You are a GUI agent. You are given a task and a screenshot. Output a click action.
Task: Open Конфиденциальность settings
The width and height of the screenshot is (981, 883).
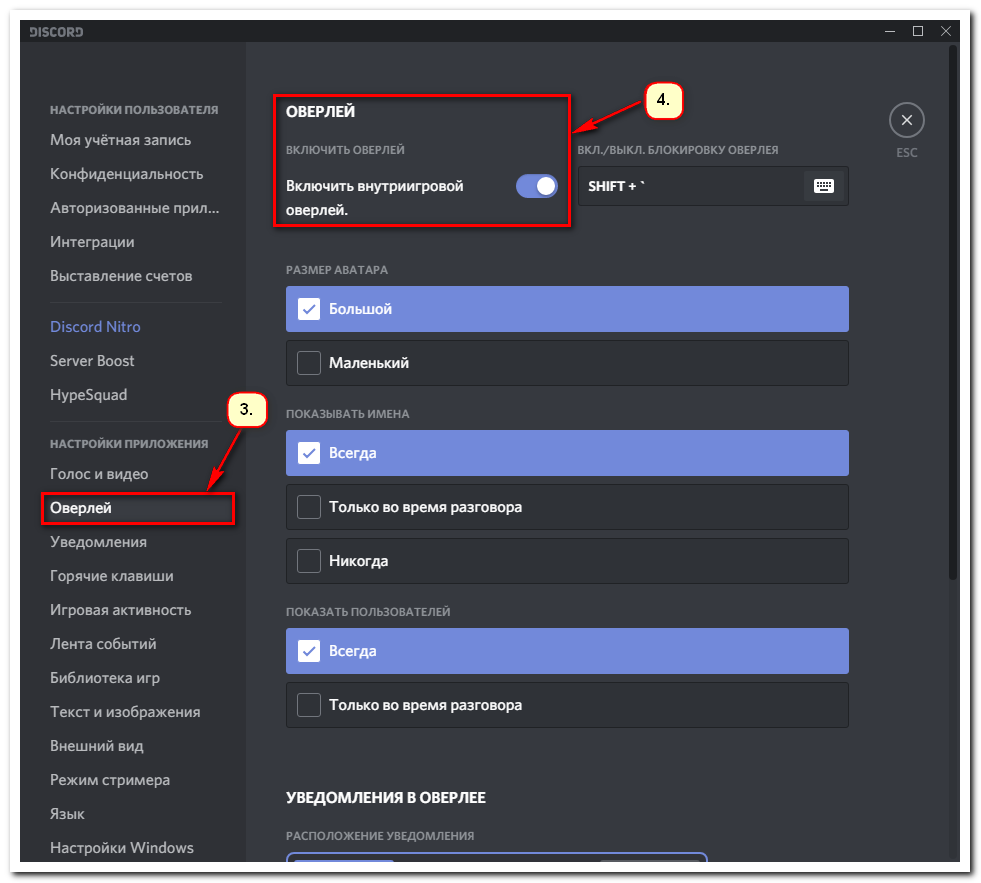126,174
